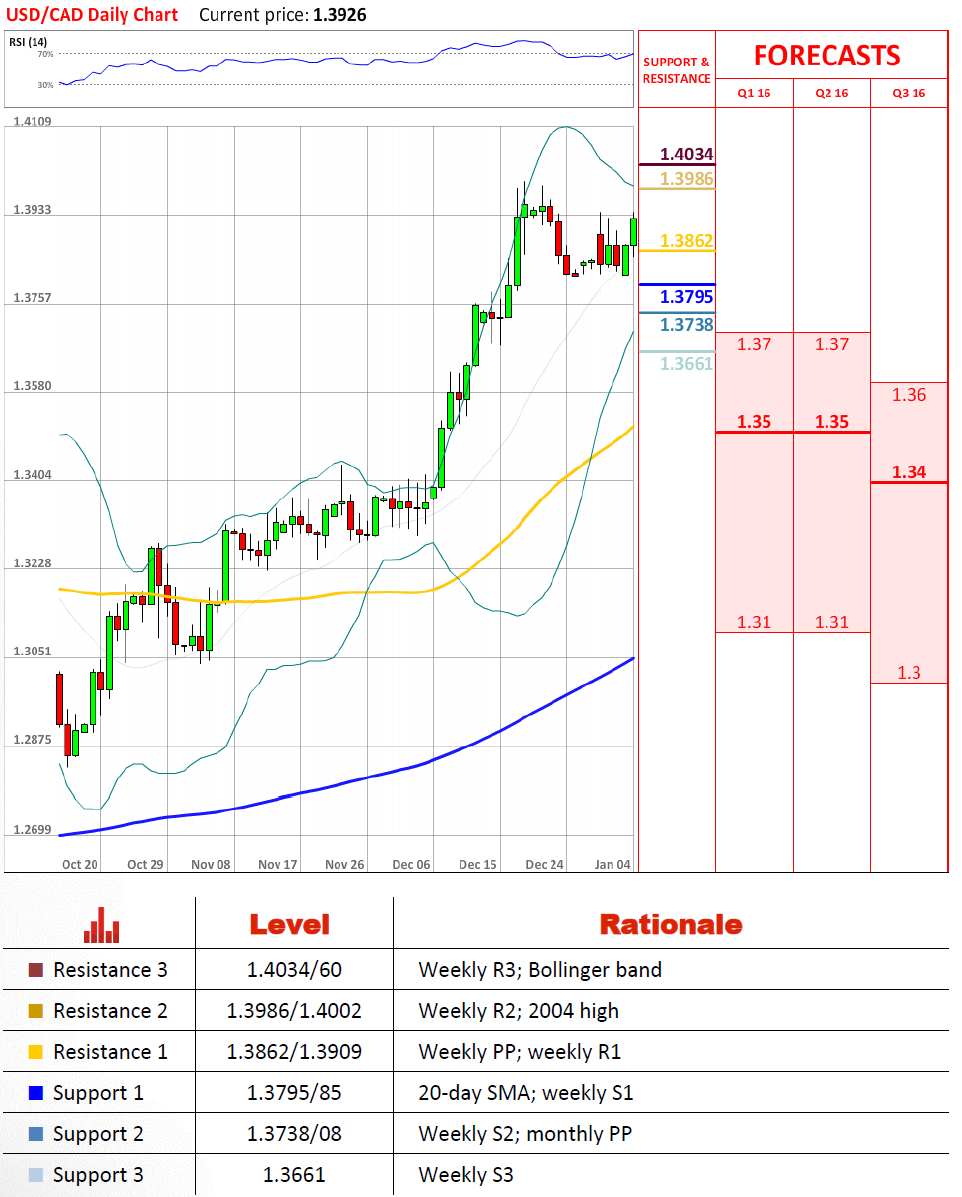Click the 1.34 forecast value in Q3
Image resolution: width=962 pixels, height=1197 pixels.
point(908,472)
